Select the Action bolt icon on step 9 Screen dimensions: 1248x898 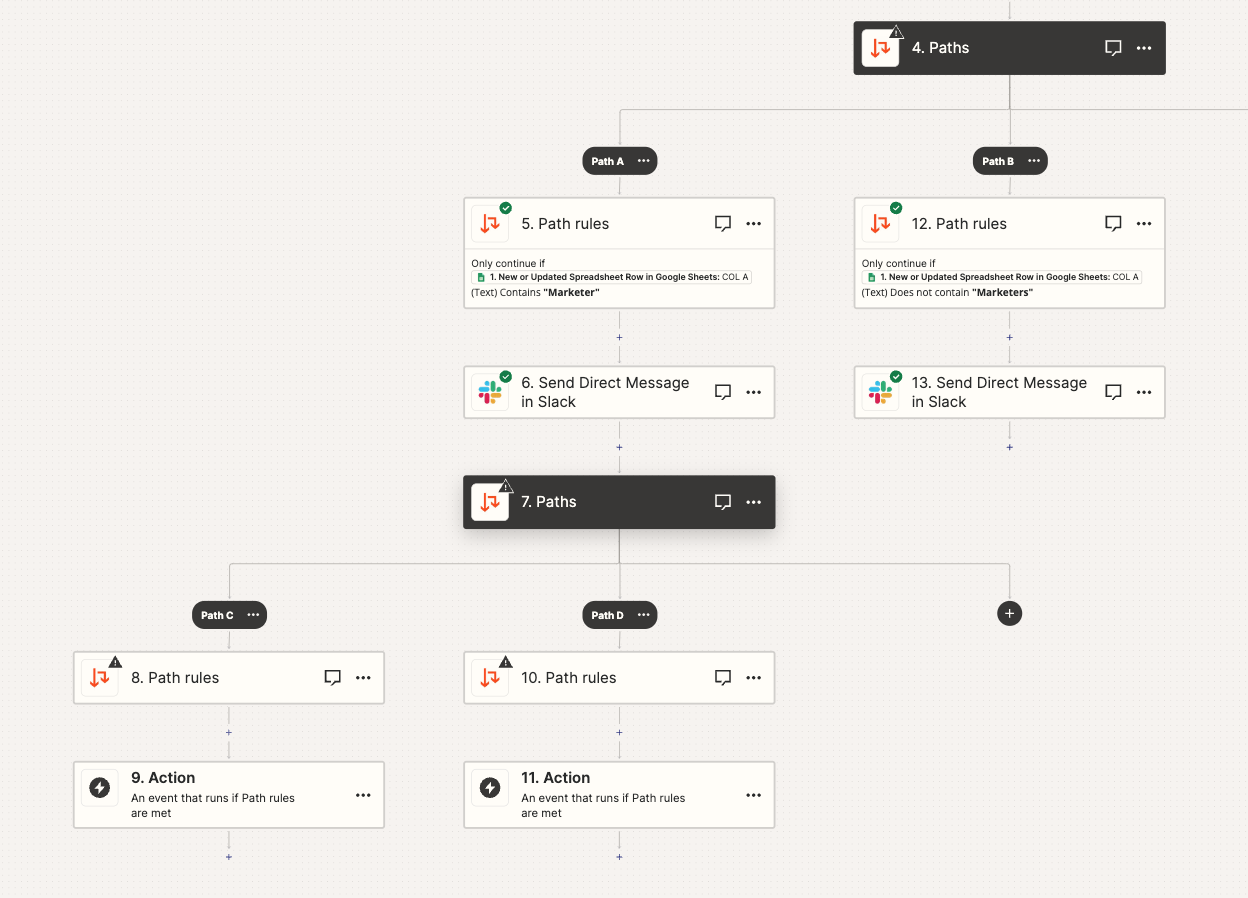99,788
